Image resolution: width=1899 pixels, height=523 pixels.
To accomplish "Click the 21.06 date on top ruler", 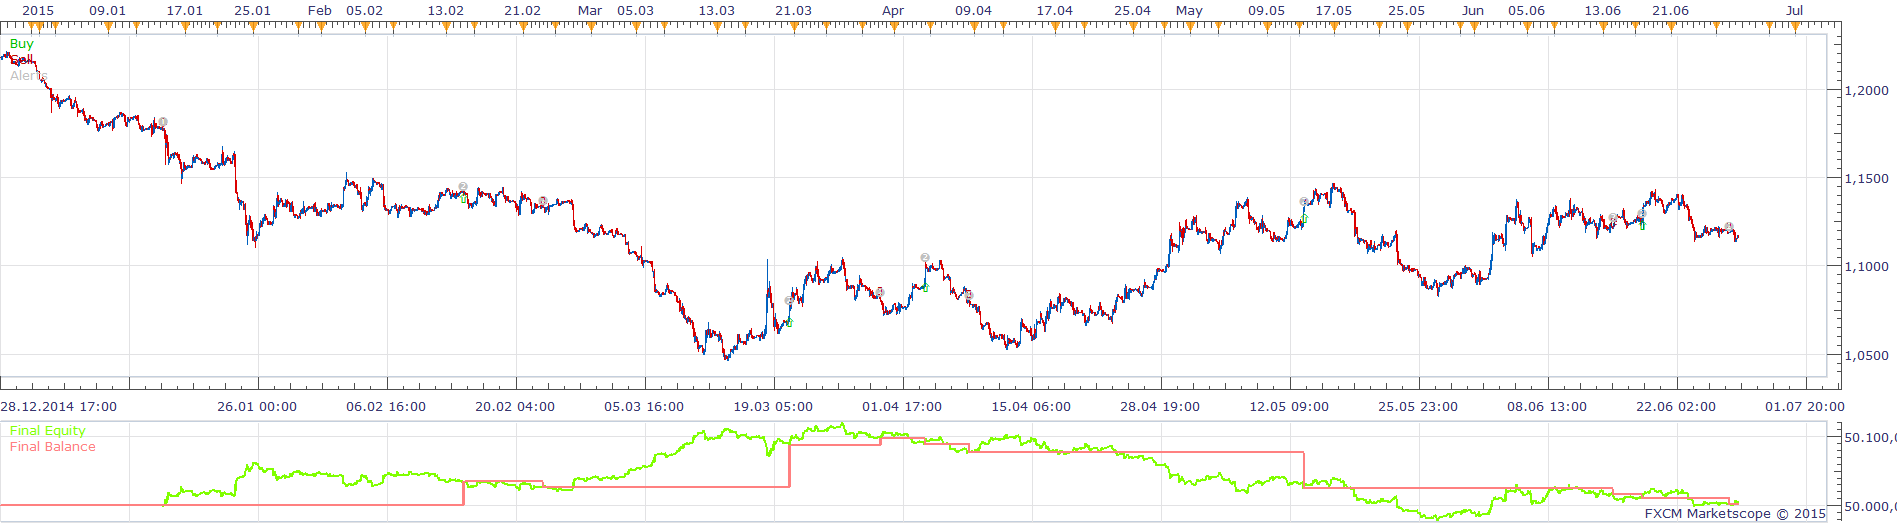I will coord(1670,10).
